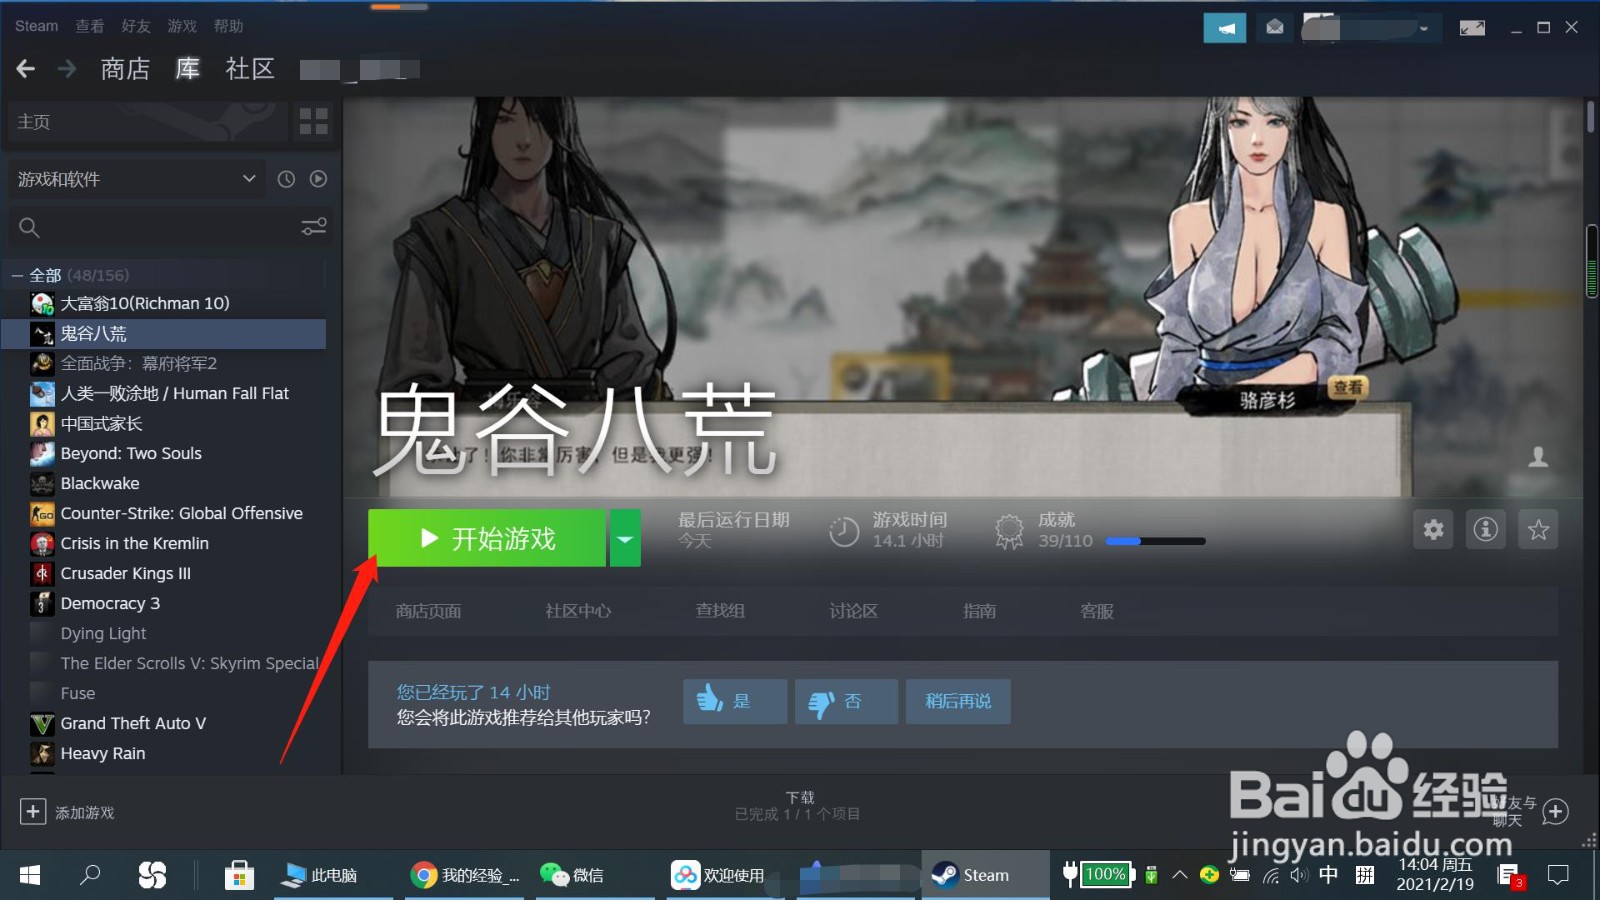Open Windows notification center icon

(x=1557, y=875)
